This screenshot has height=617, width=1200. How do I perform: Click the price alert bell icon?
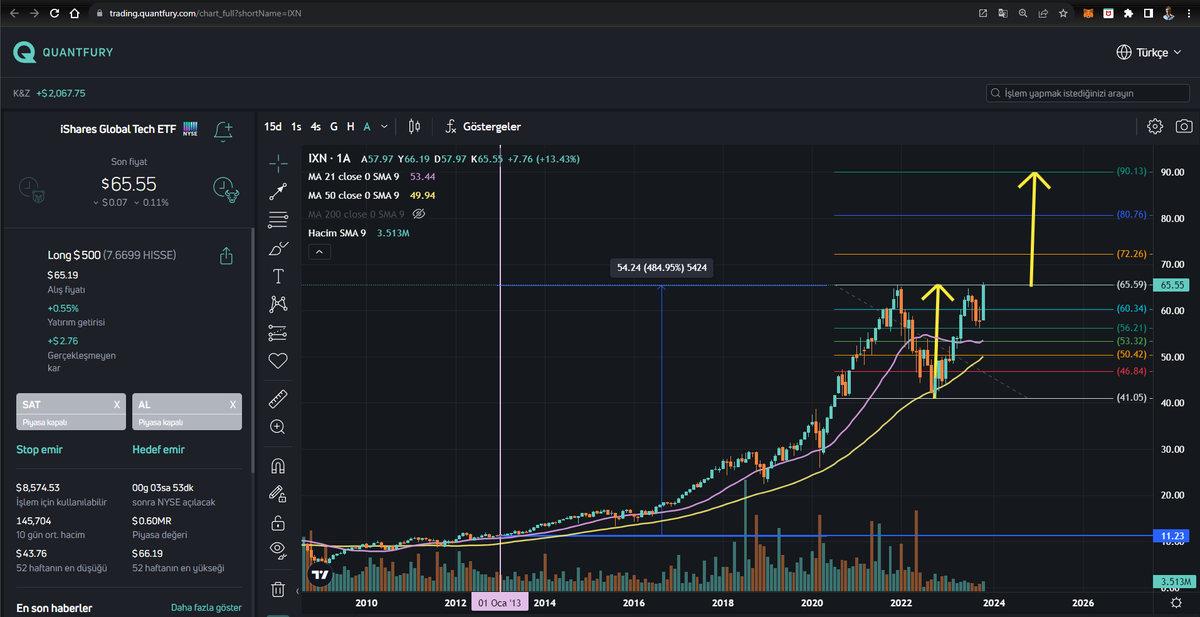(223, 130)
